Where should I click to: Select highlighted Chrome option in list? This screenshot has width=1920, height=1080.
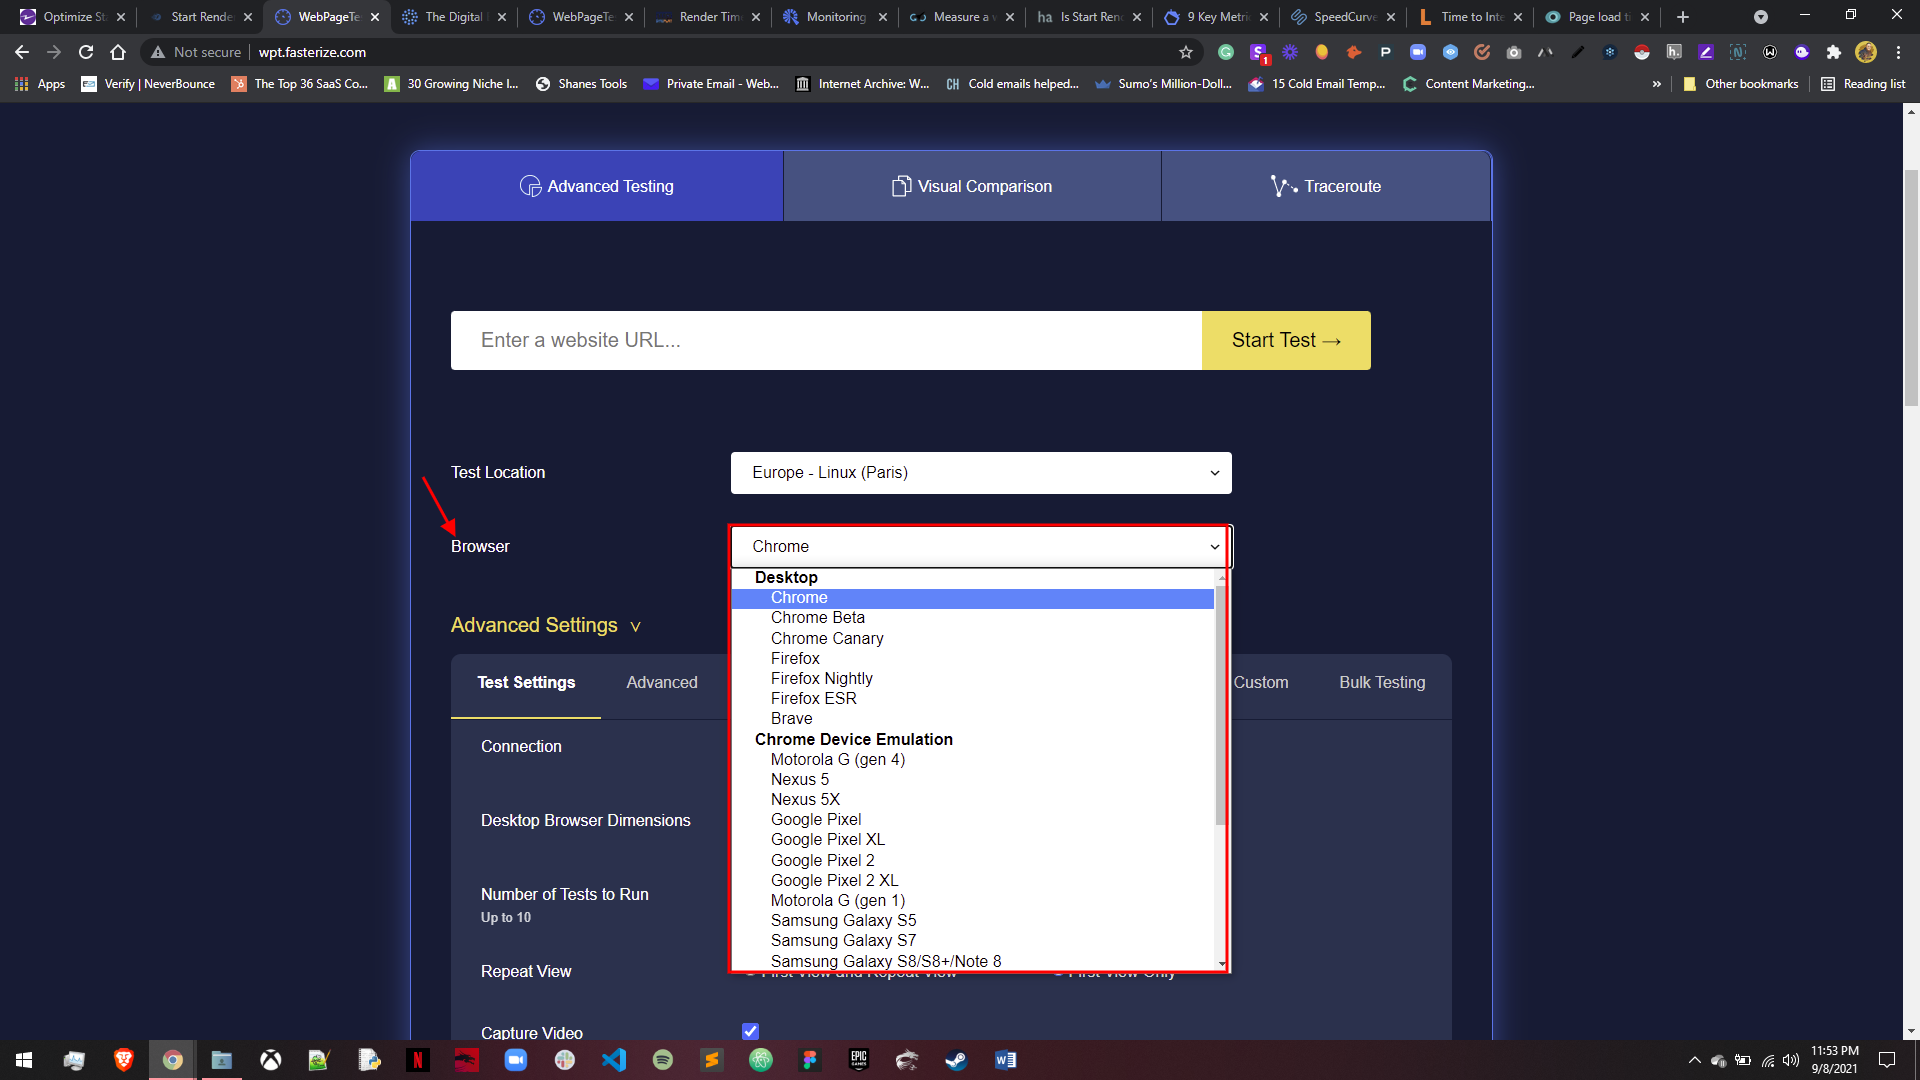[972, 598]
